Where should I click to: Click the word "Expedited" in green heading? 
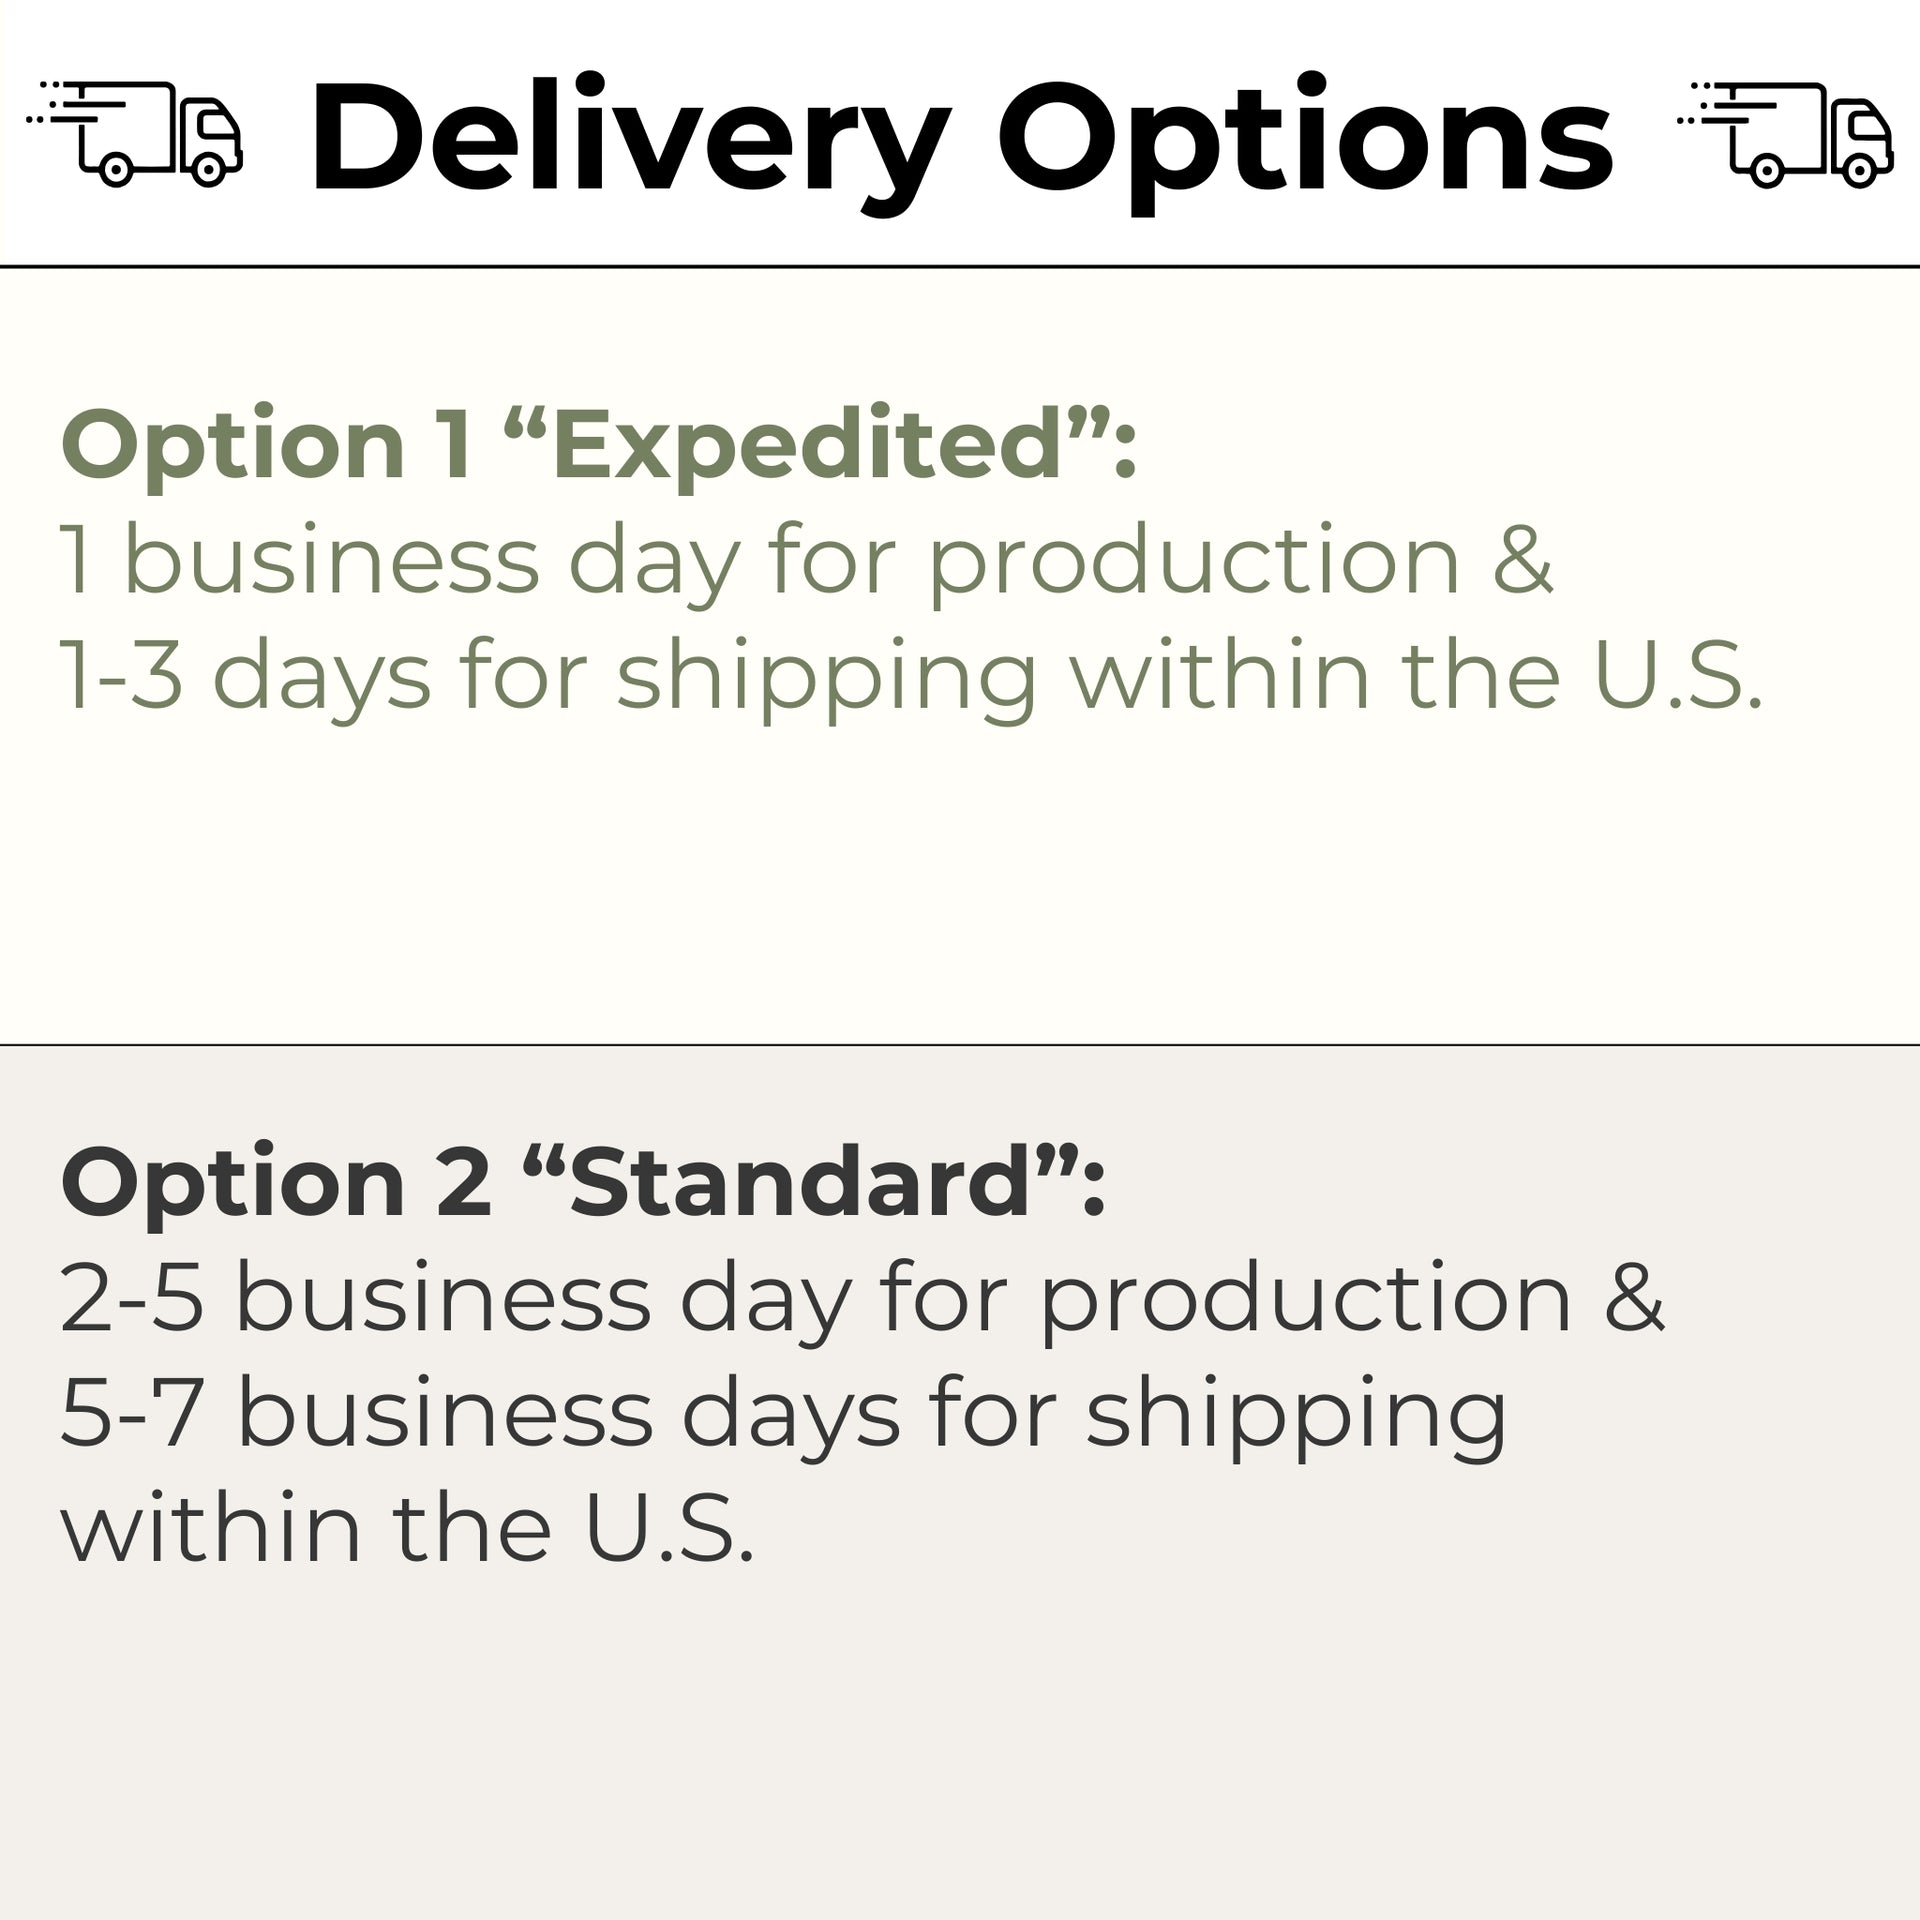pos(805,444)
